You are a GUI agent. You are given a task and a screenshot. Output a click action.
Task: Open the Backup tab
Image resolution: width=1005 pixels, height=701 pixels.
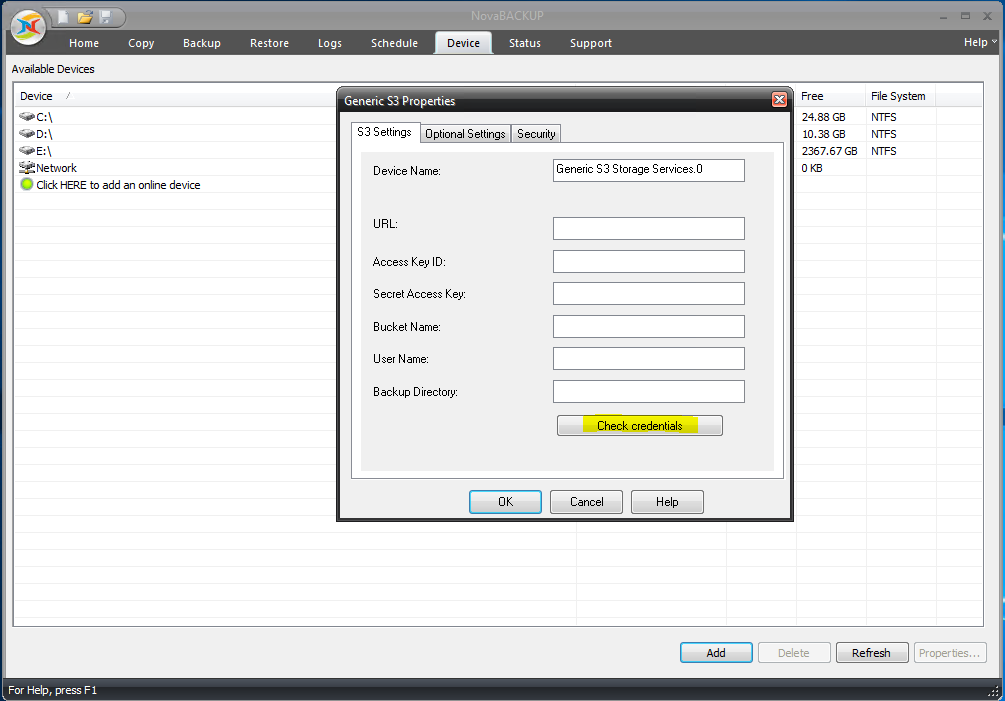point(202,43)
